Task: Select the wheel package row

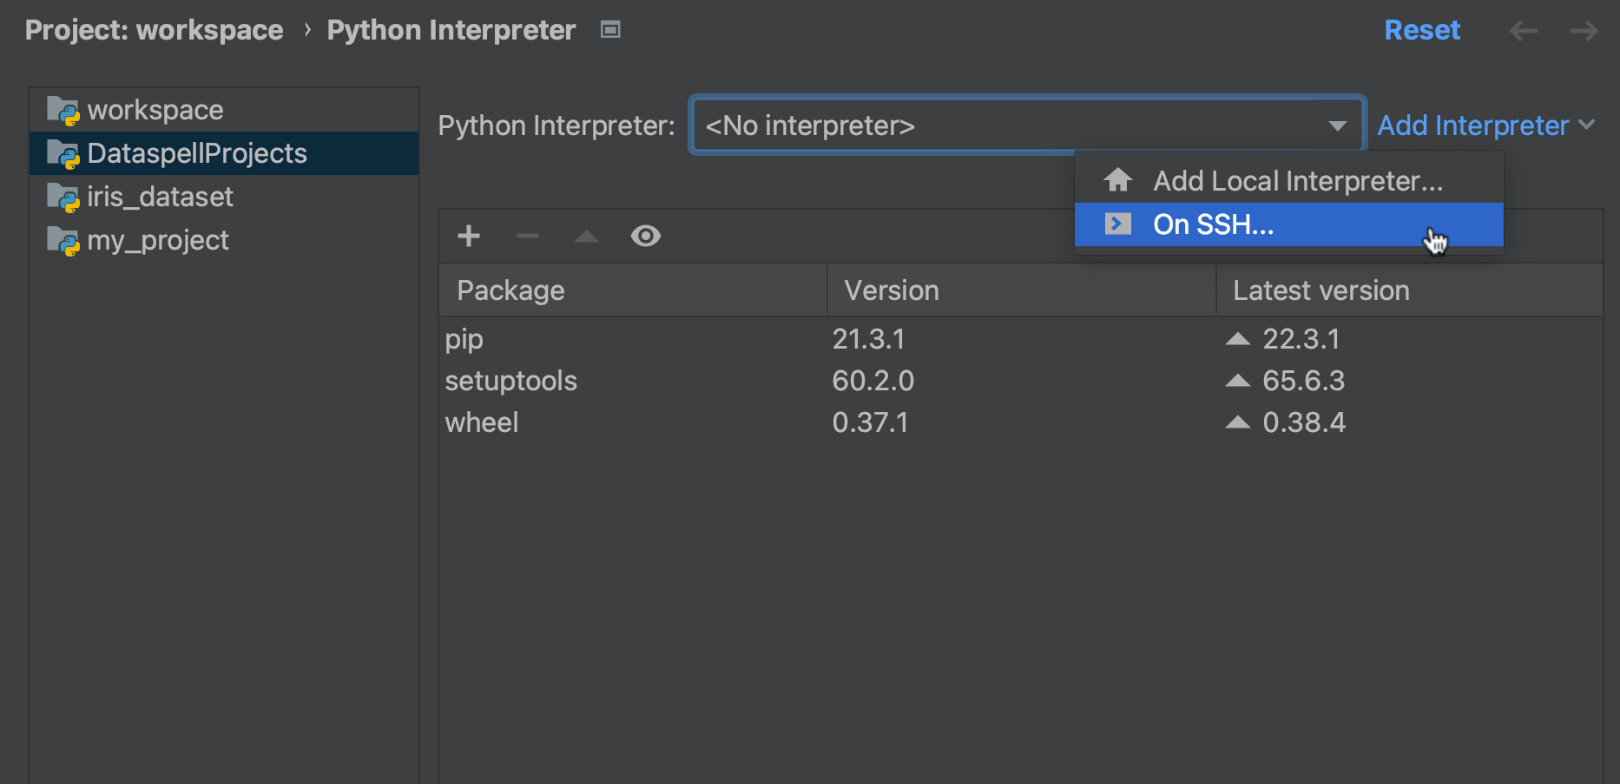Action: tap(482, 423)
